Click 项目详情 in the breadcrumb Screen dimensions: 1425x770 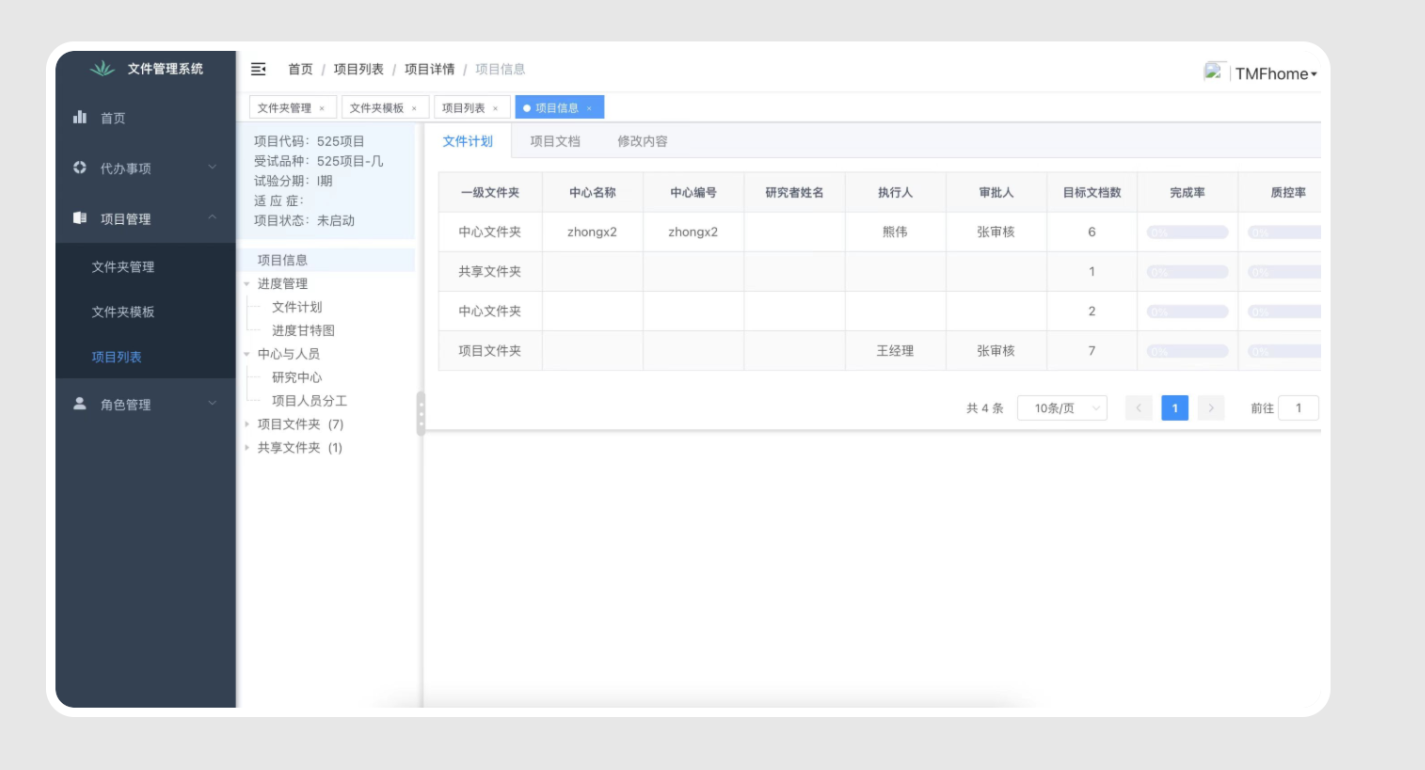[x=429, y=69]
